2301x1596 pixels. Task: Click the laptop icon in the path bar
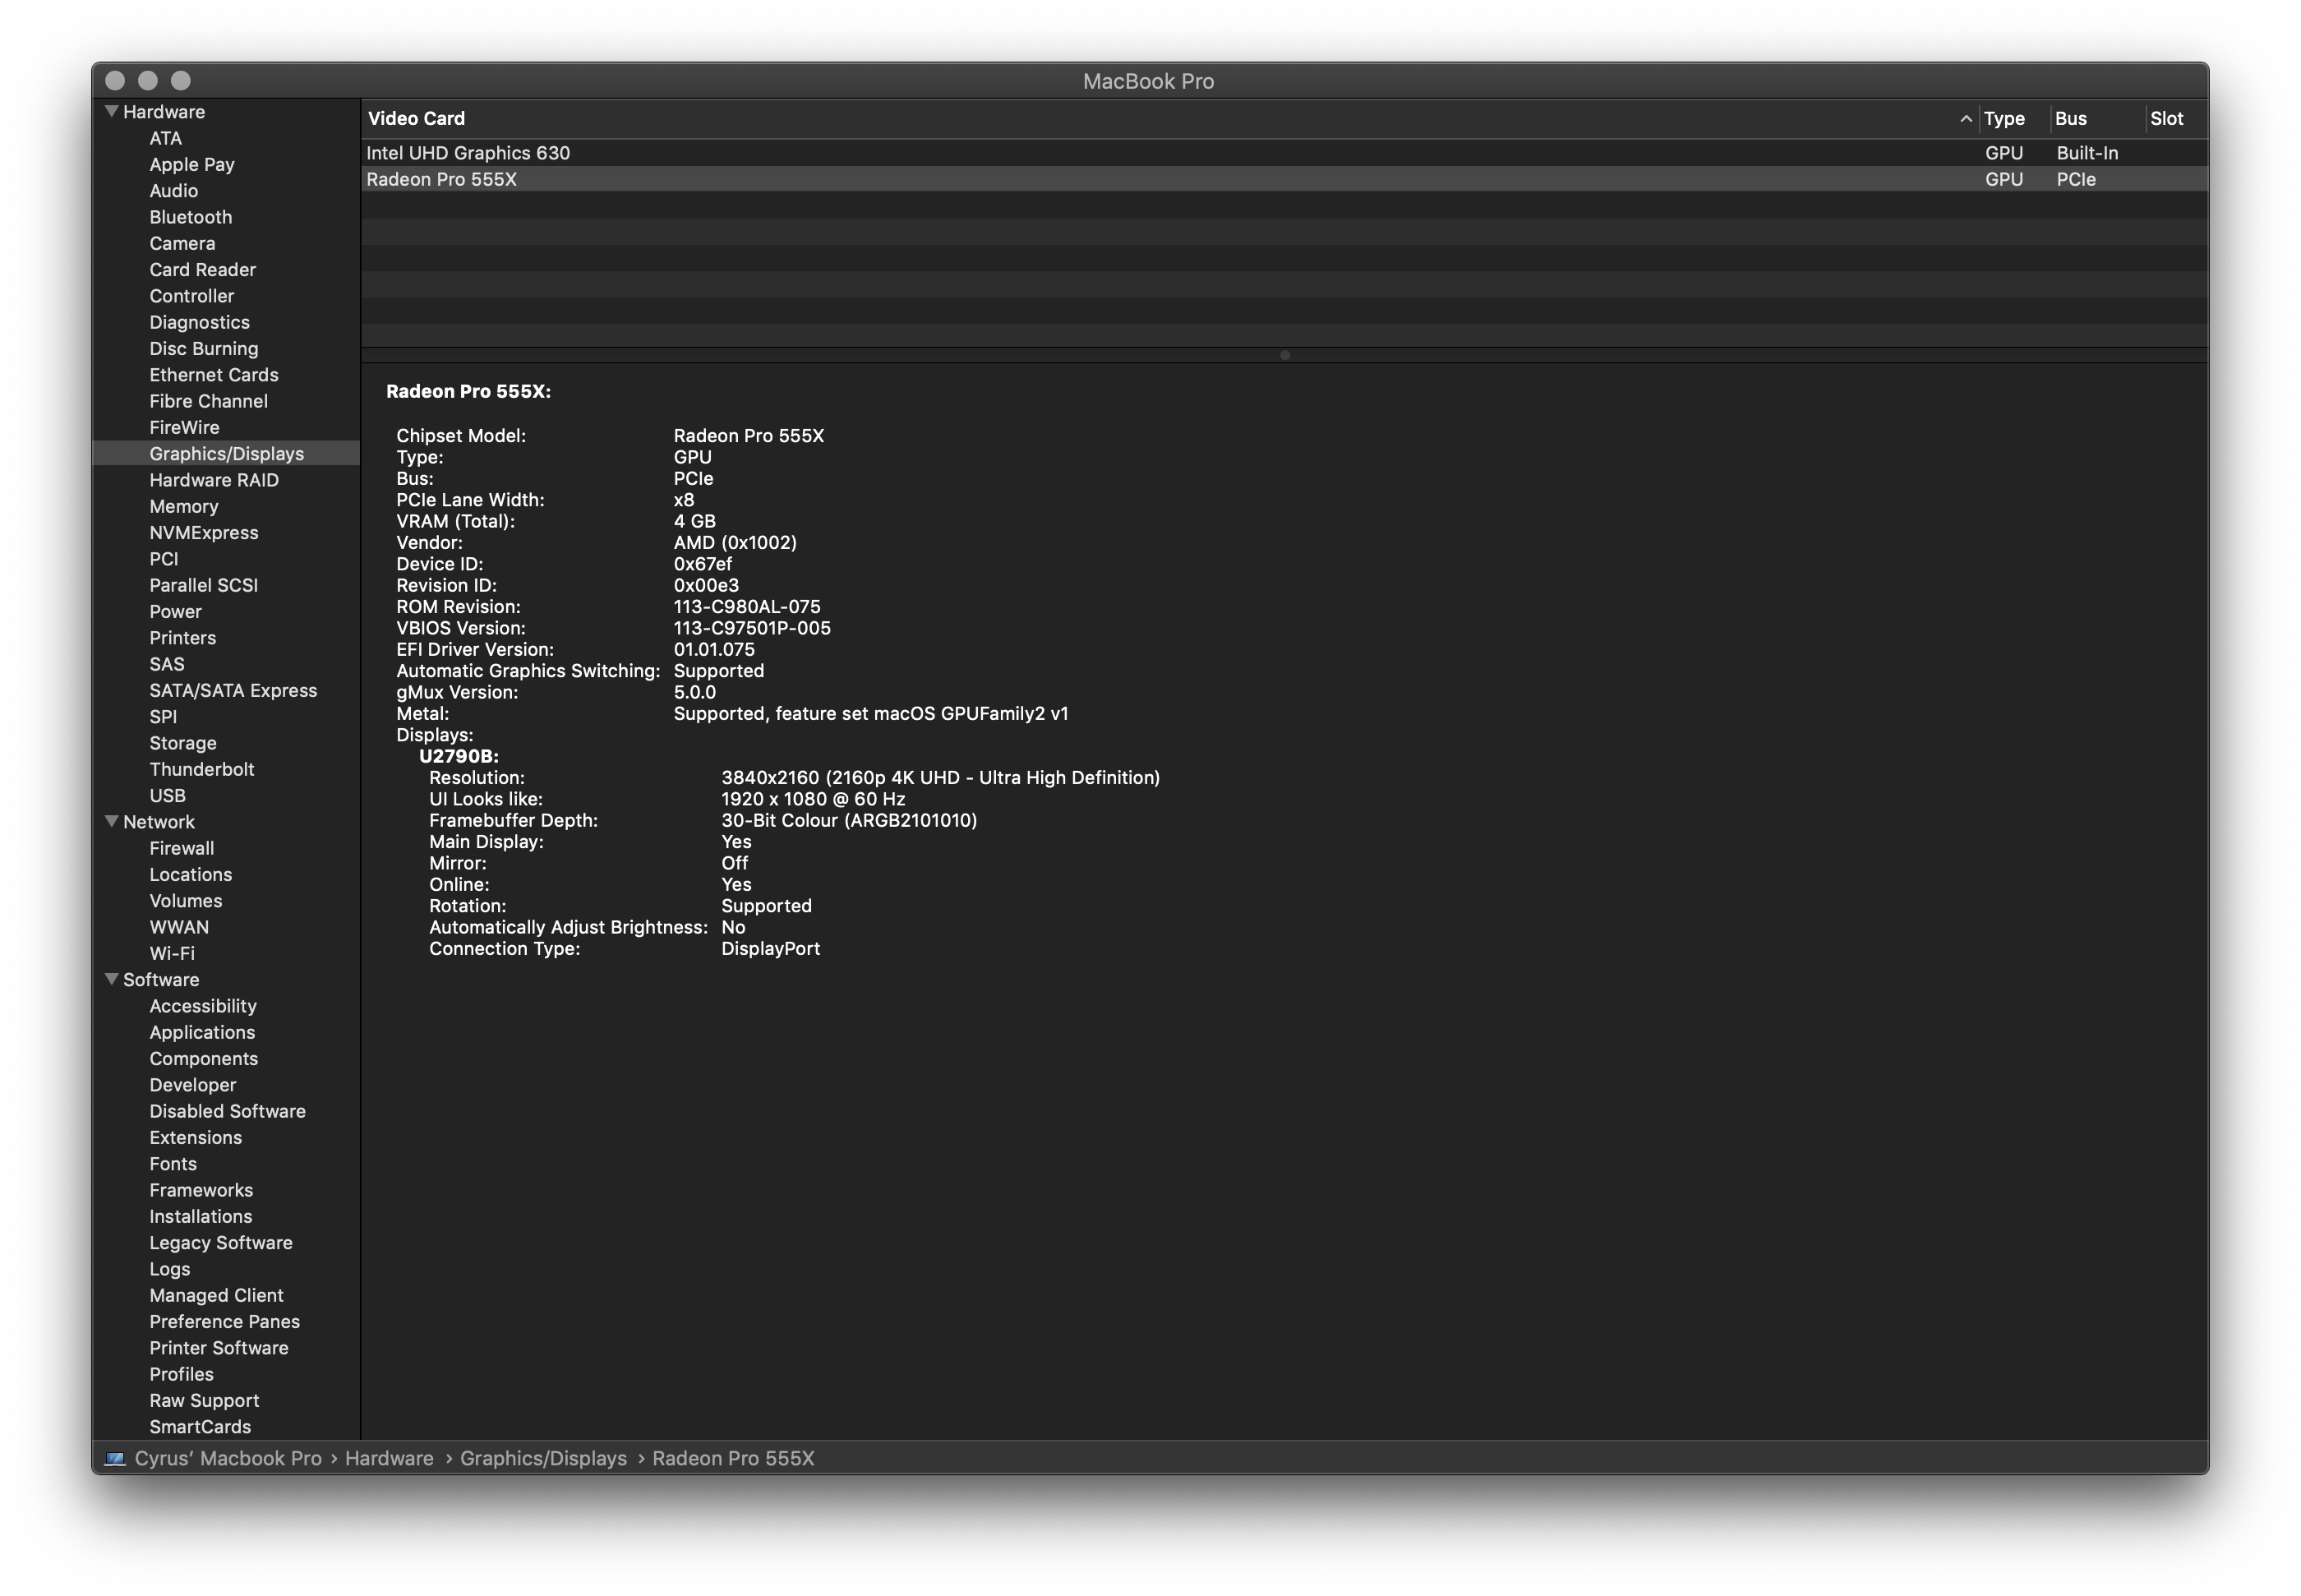click(x=115, y=1458)
